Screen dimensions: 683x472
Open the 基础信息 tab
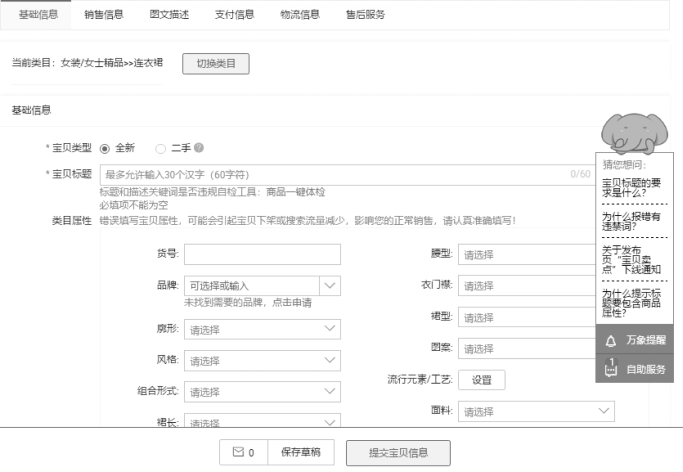coord(38,14)
